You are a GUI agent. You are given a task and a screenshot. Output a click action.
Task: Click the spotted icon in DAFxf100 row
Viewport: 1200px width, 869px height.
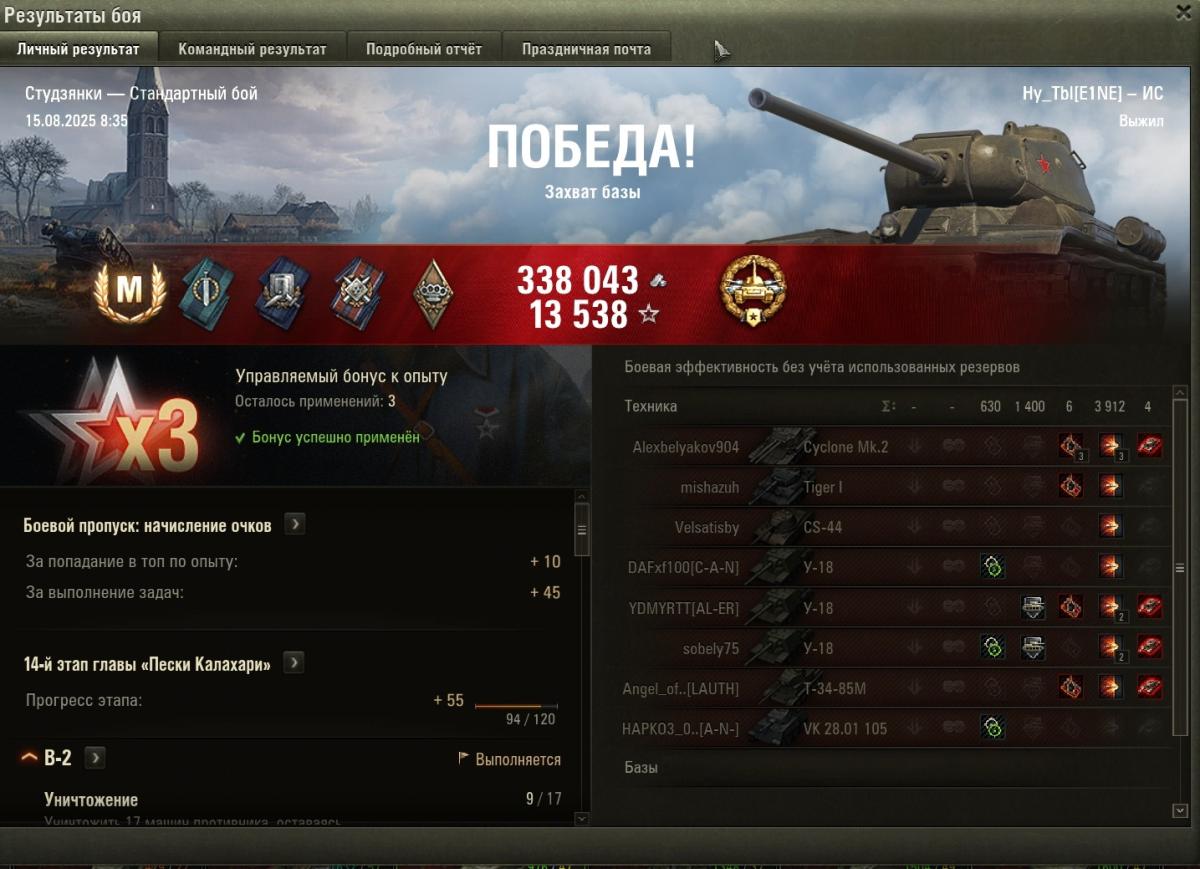[992, 568]
